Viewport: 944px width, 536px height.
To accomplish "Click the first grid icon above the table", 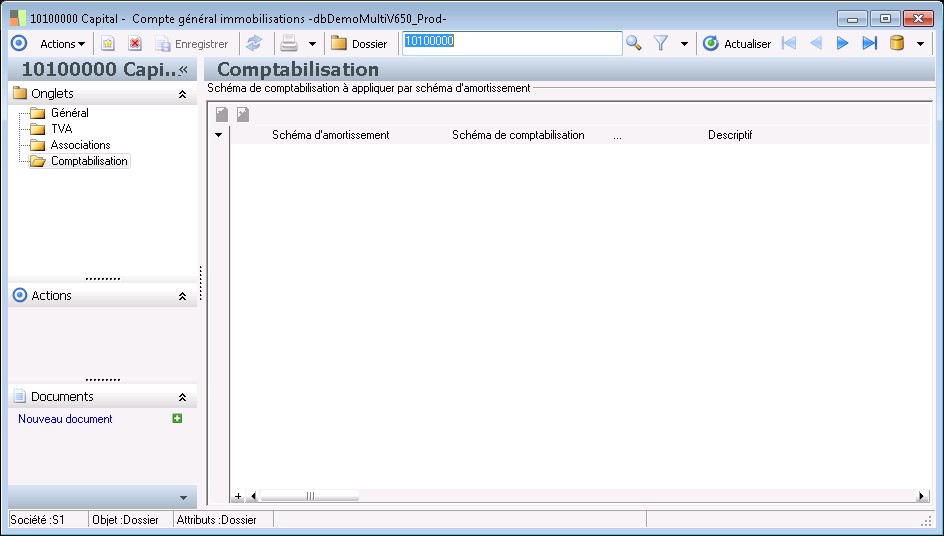I will click(222, 114).
